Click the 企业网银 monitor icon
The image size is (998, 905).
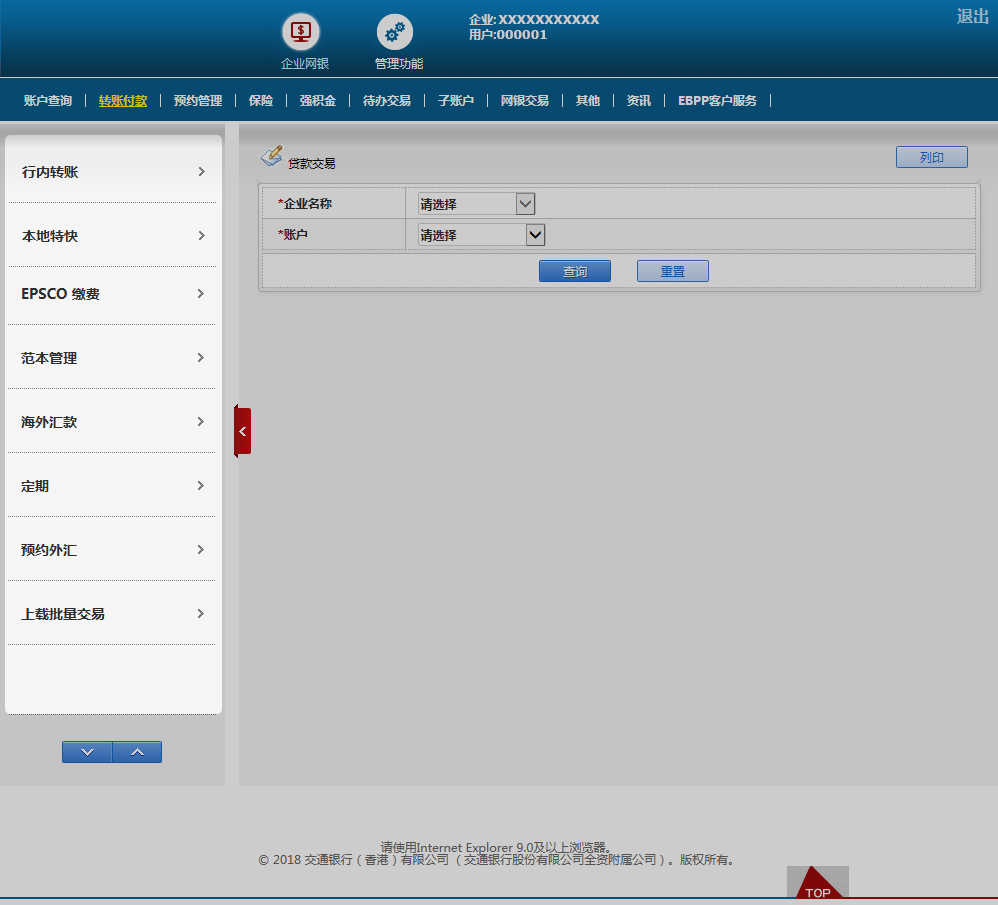click(x=301, y=31)
